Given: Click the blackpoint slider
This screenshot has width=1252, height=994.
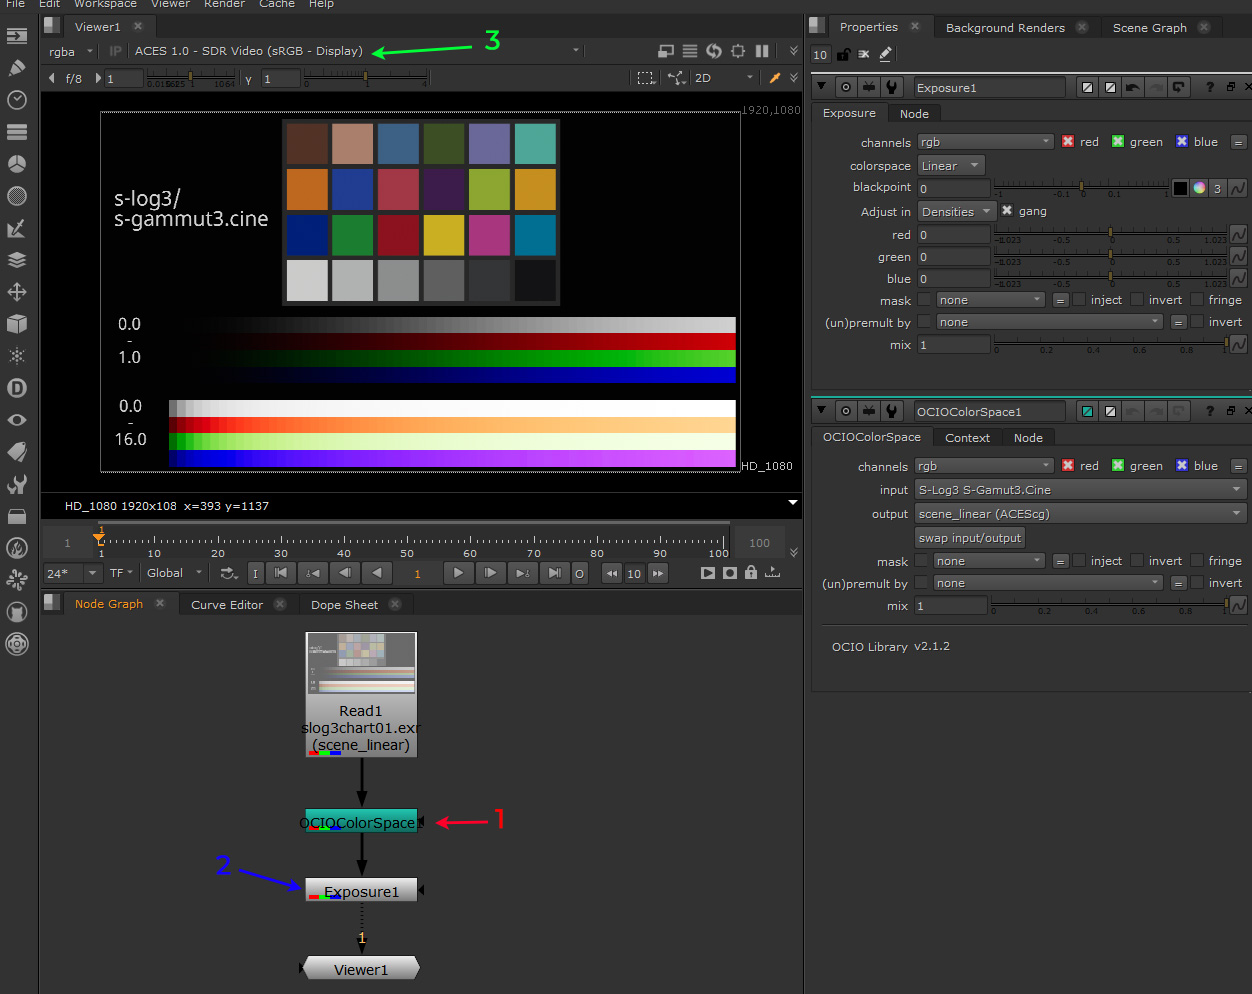Looking at the screenshot, I should point(1080,187).
